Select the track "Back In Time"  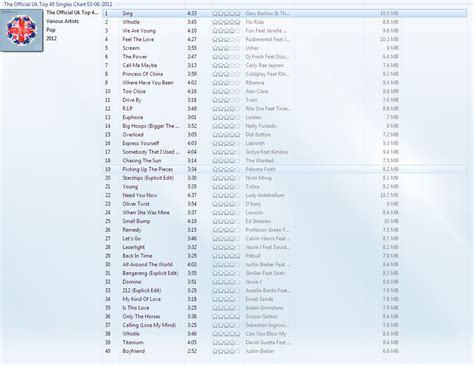(137, 256)
